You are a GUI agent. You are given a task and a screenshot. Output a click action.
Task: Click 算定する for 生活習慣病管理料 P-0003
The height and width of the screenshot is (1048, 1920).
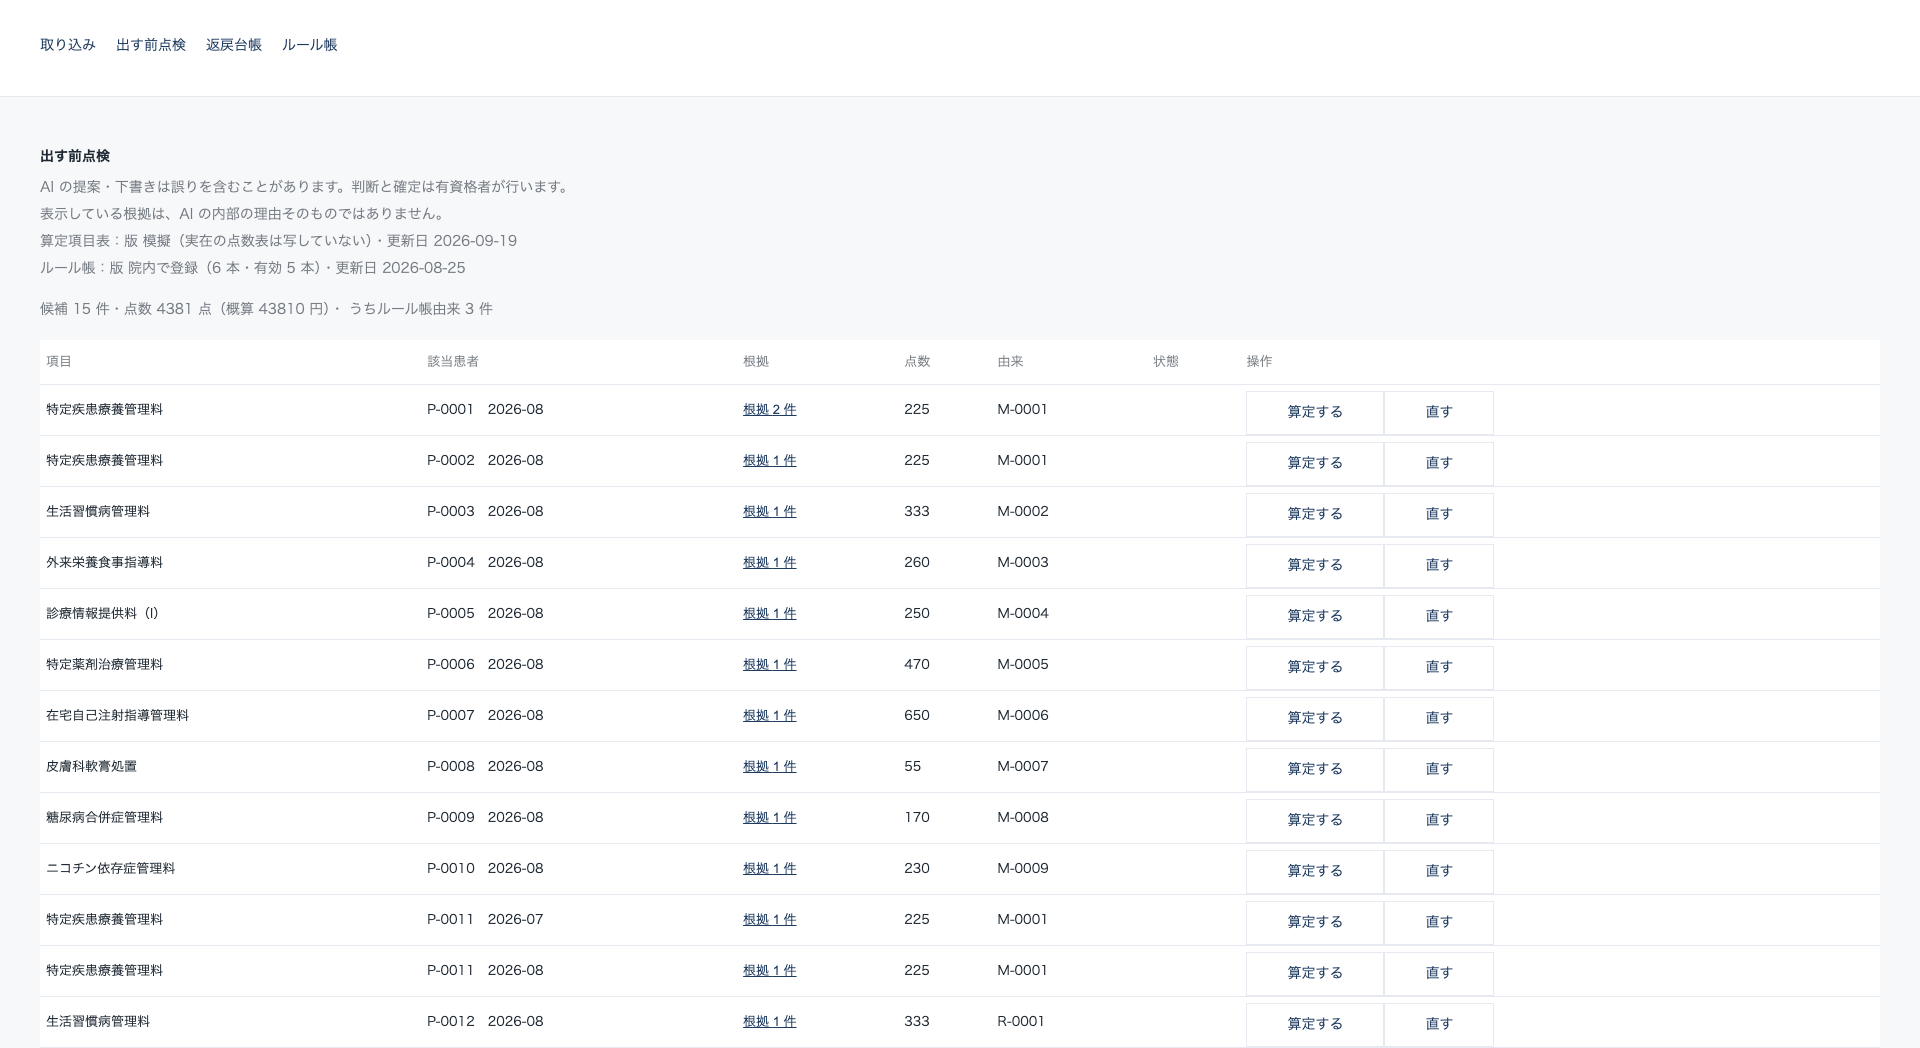click(x=1315, y=514)
